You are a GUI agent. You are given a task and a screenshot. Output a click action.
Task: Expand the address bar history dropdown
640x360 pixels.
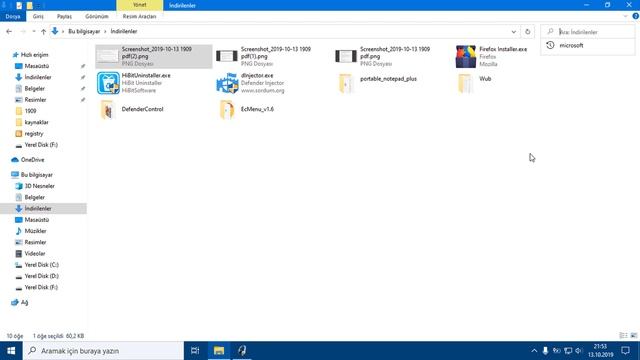[x=513, y=31]
